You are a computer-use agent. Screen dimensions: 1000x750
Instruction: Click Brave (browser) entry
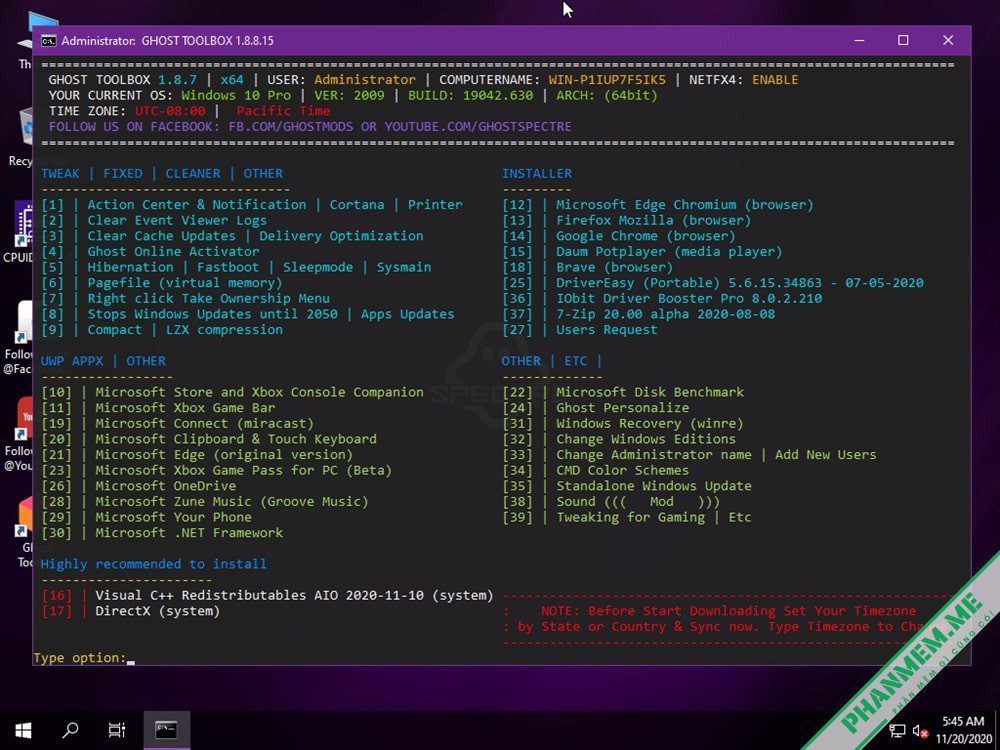[587, 267]
